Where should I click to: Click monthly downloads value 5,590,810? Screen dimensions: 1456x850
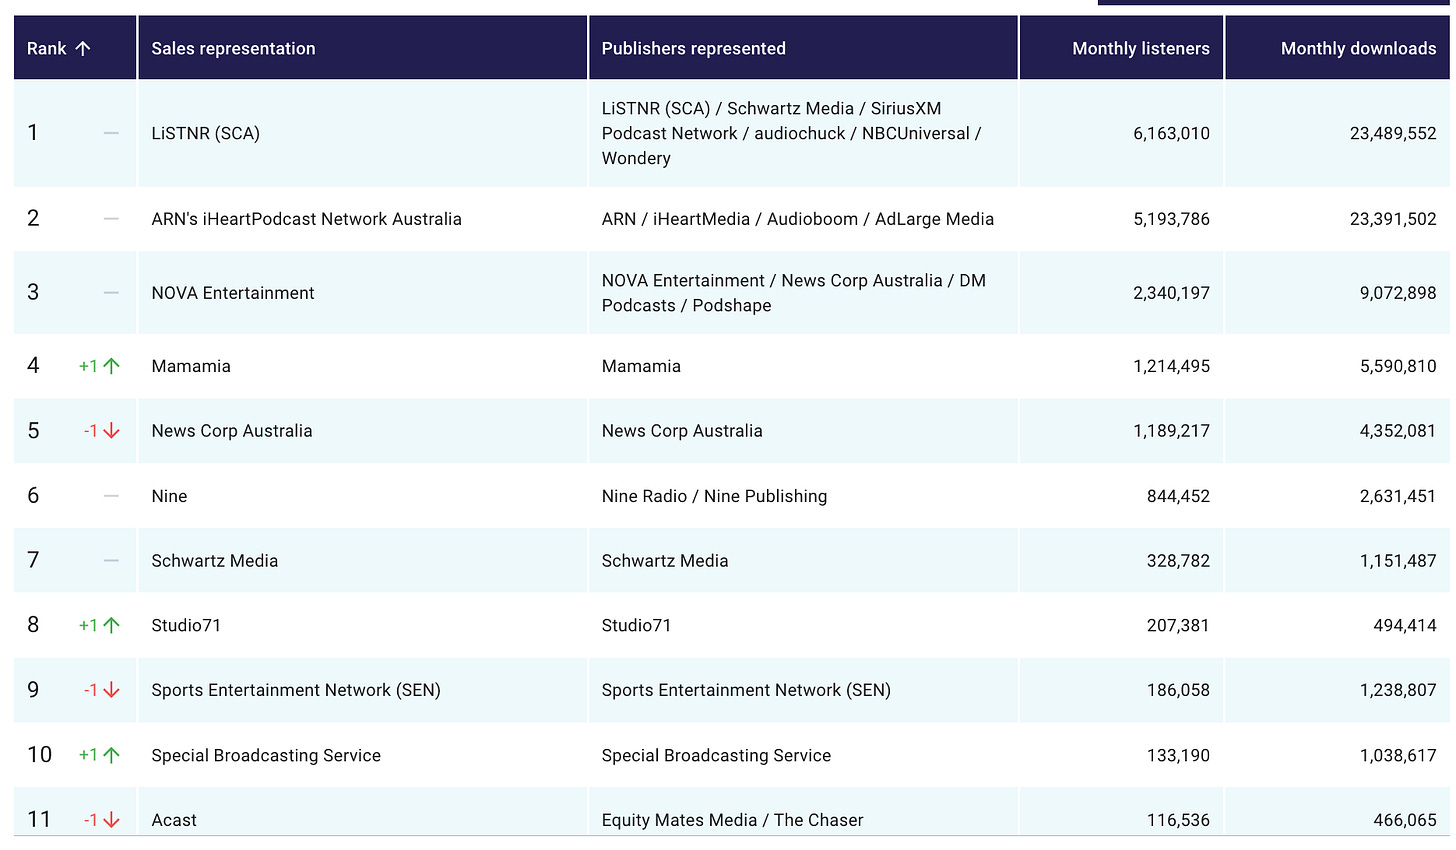[1398, 366]
